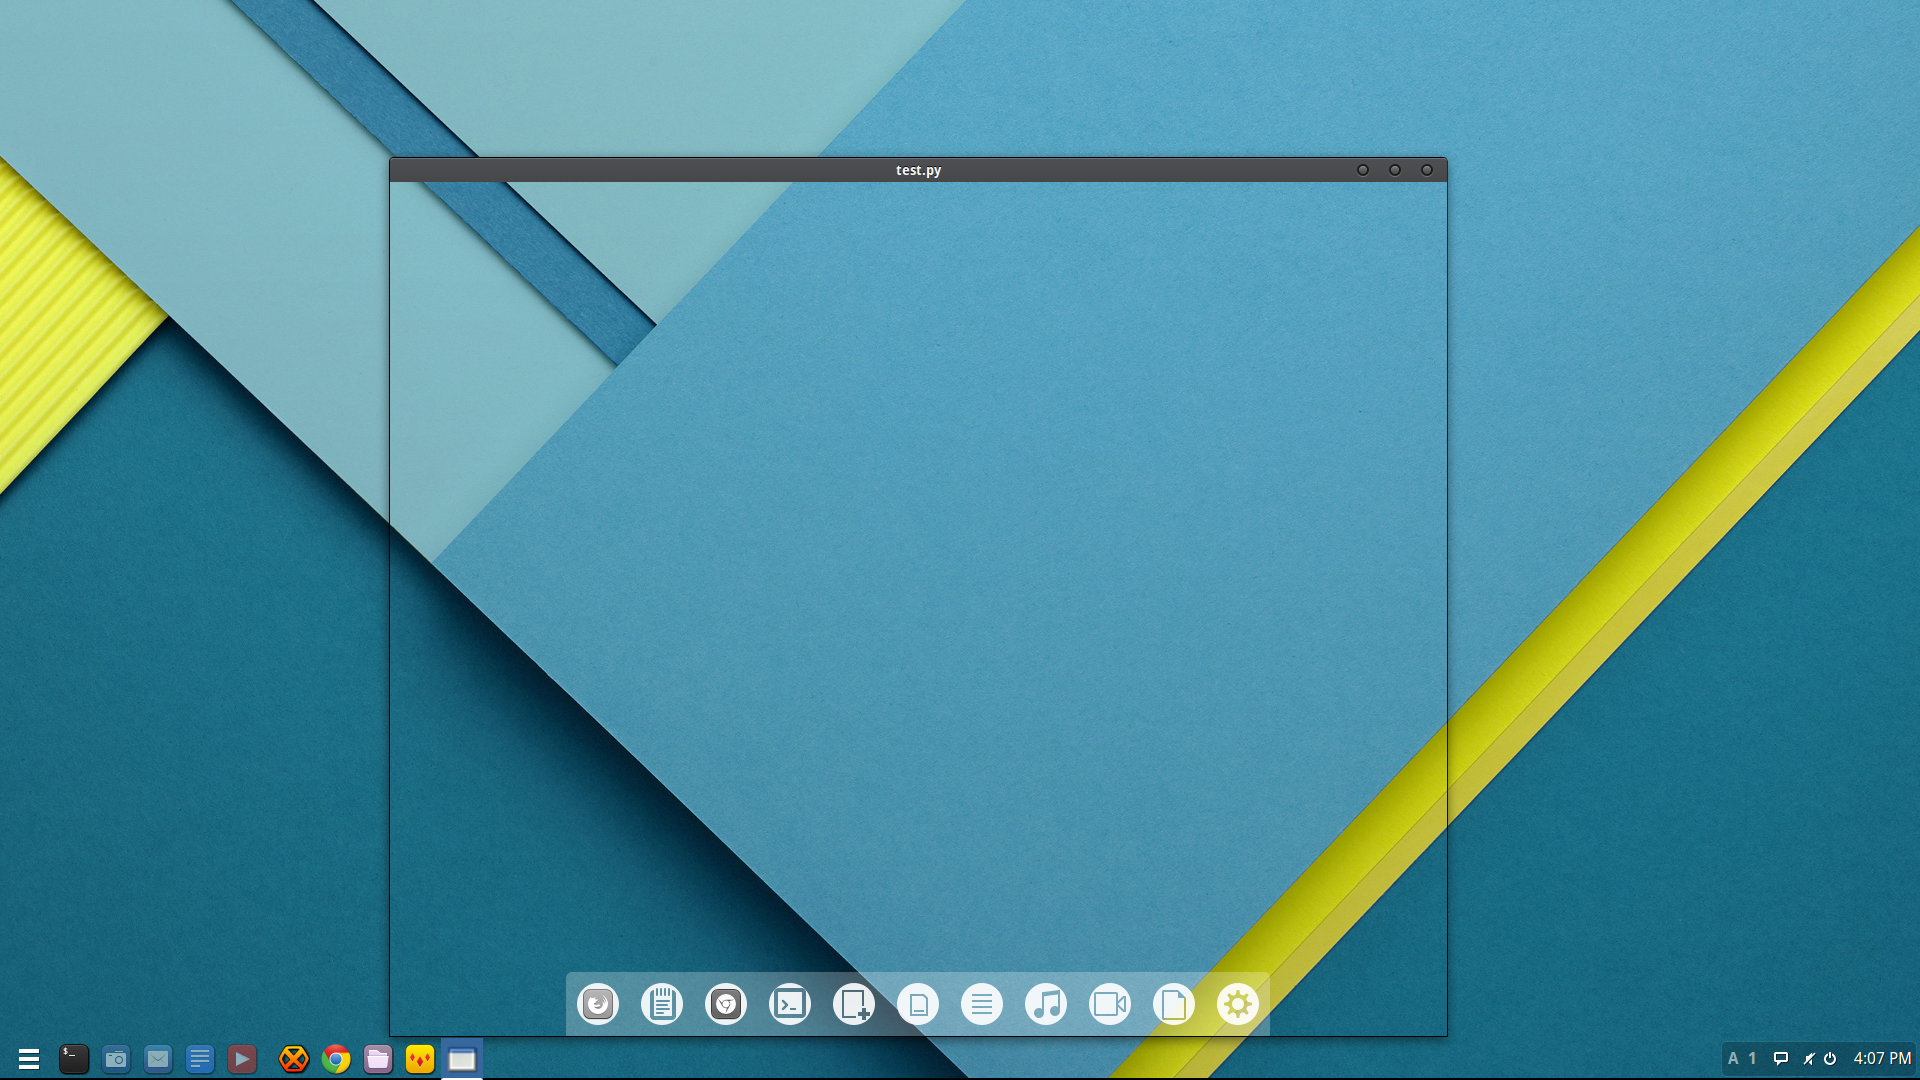Viewport: 1920px width, 1080px height.
Task: Open the gray Chrome icon in the dock
Action: pos(726,1004)
